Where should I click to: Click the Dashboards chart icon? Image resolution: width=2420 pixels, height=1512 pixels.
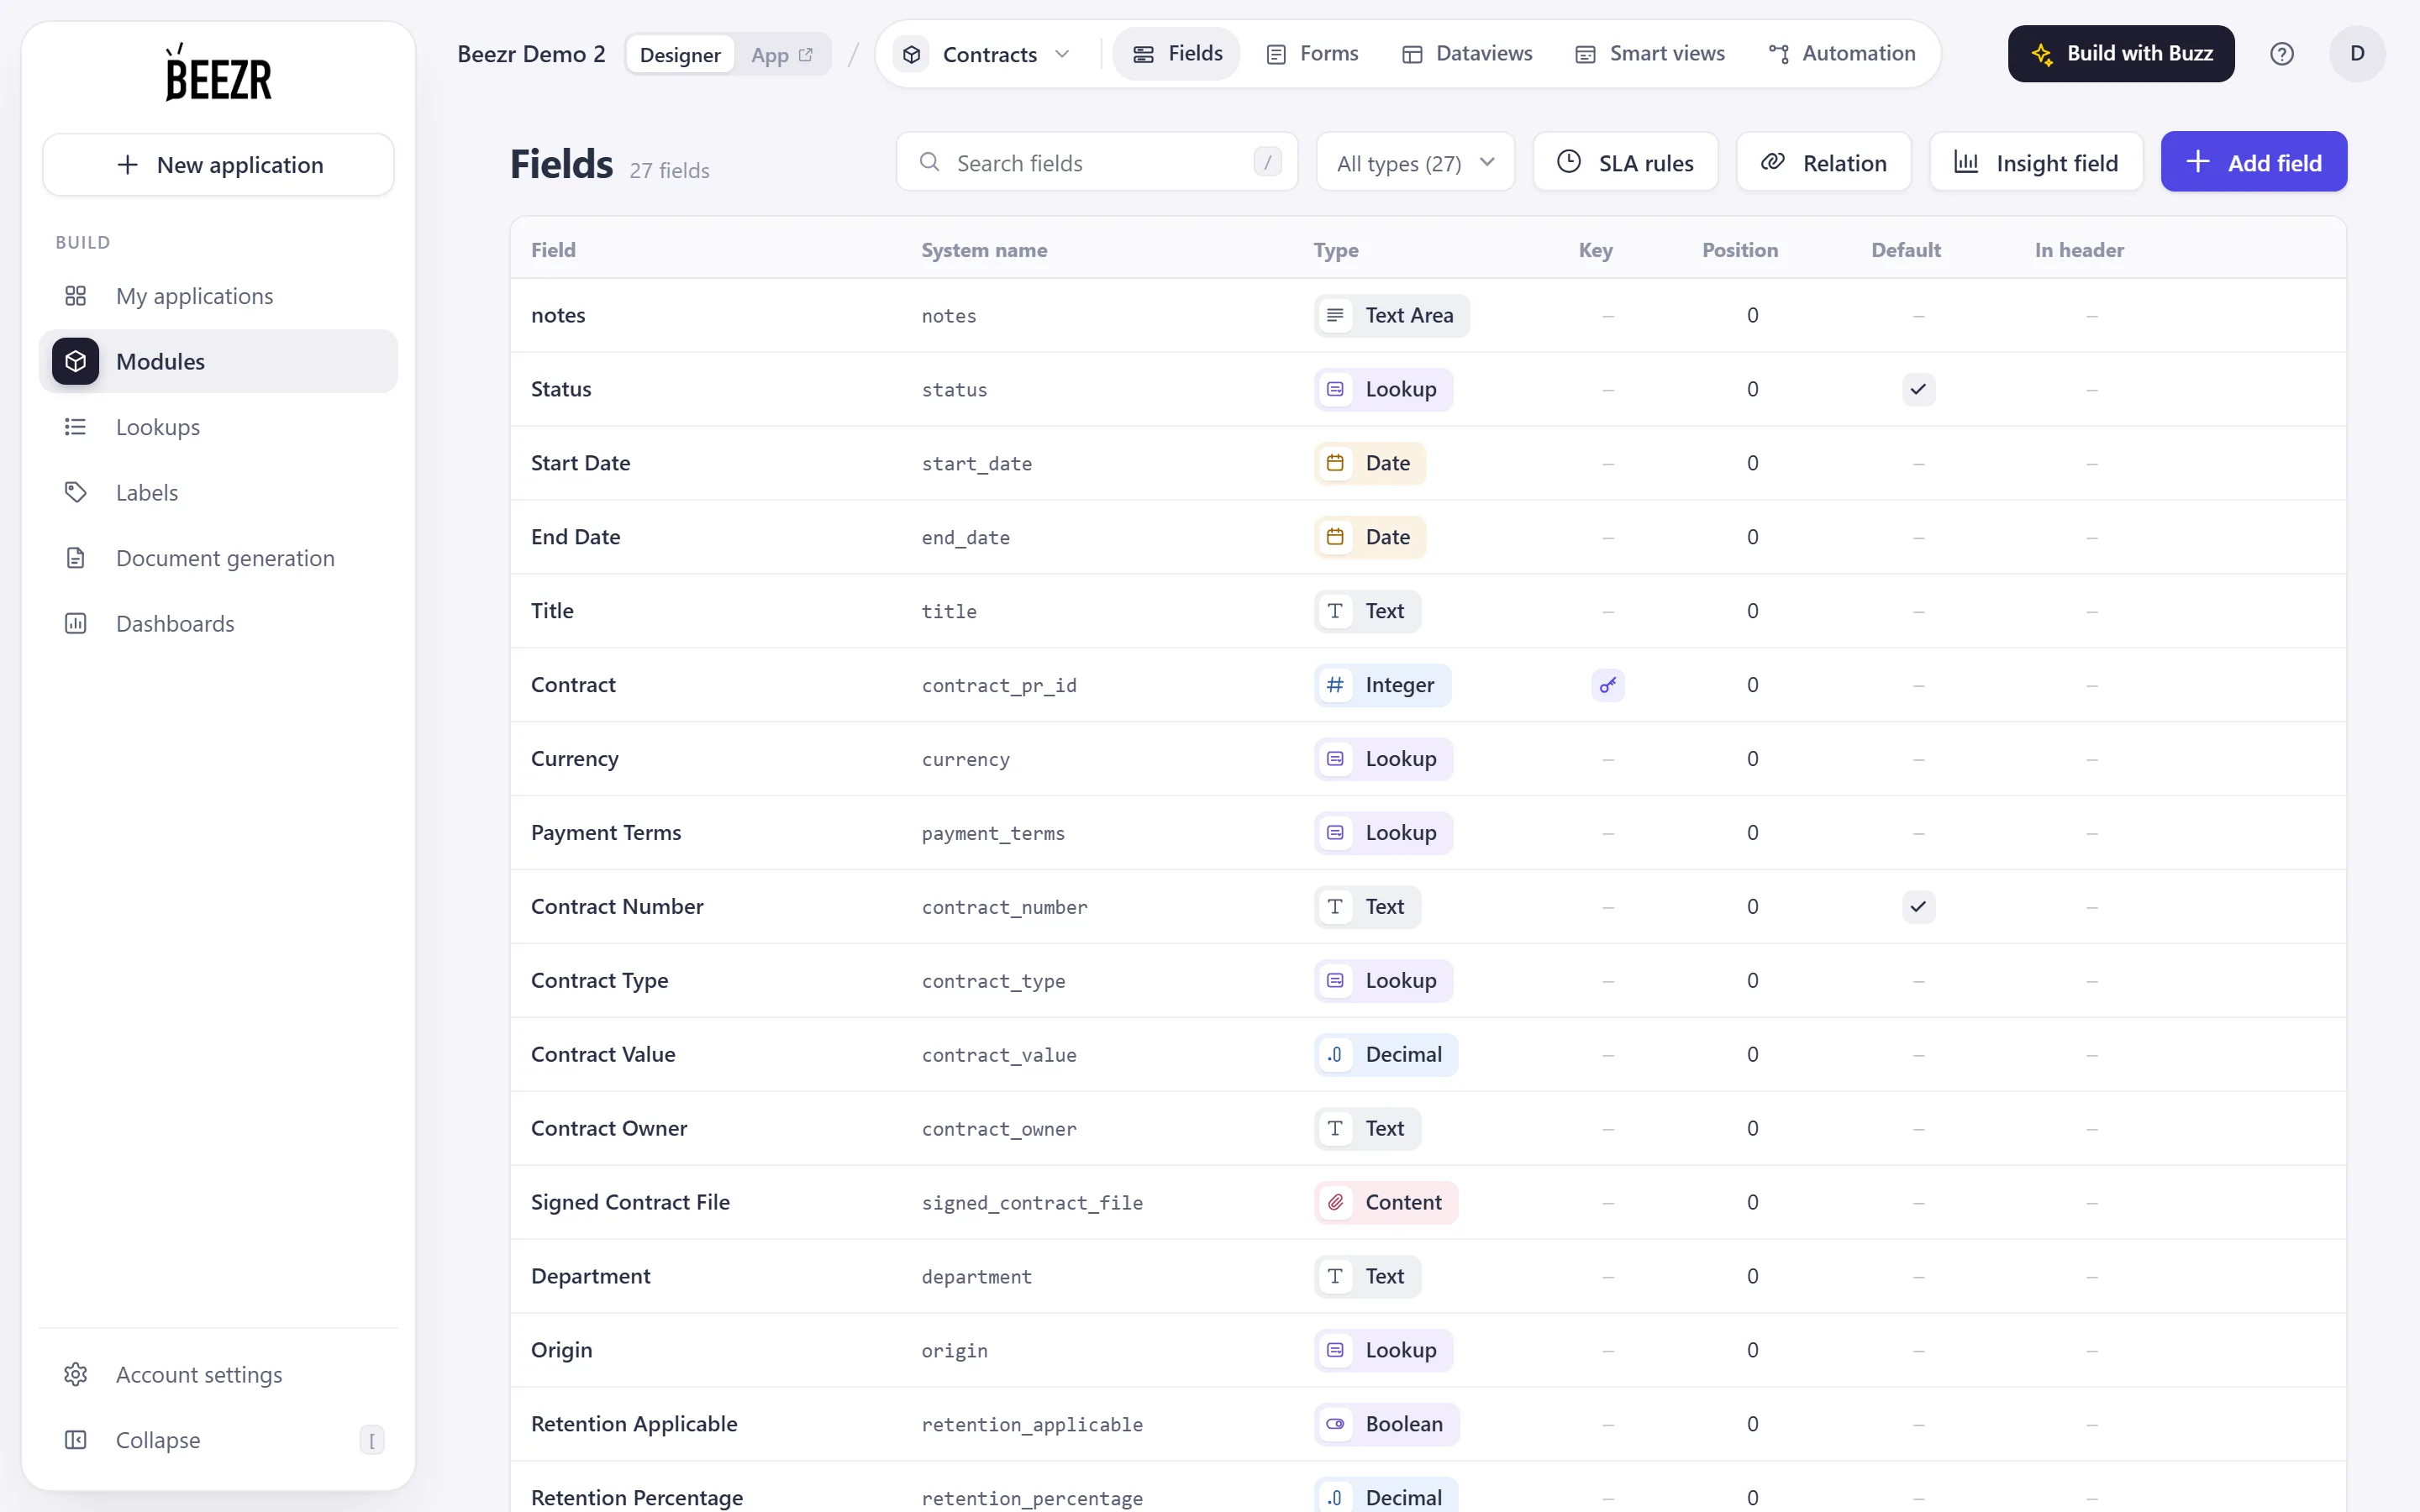pyautogui.click(x=76, y=624)
